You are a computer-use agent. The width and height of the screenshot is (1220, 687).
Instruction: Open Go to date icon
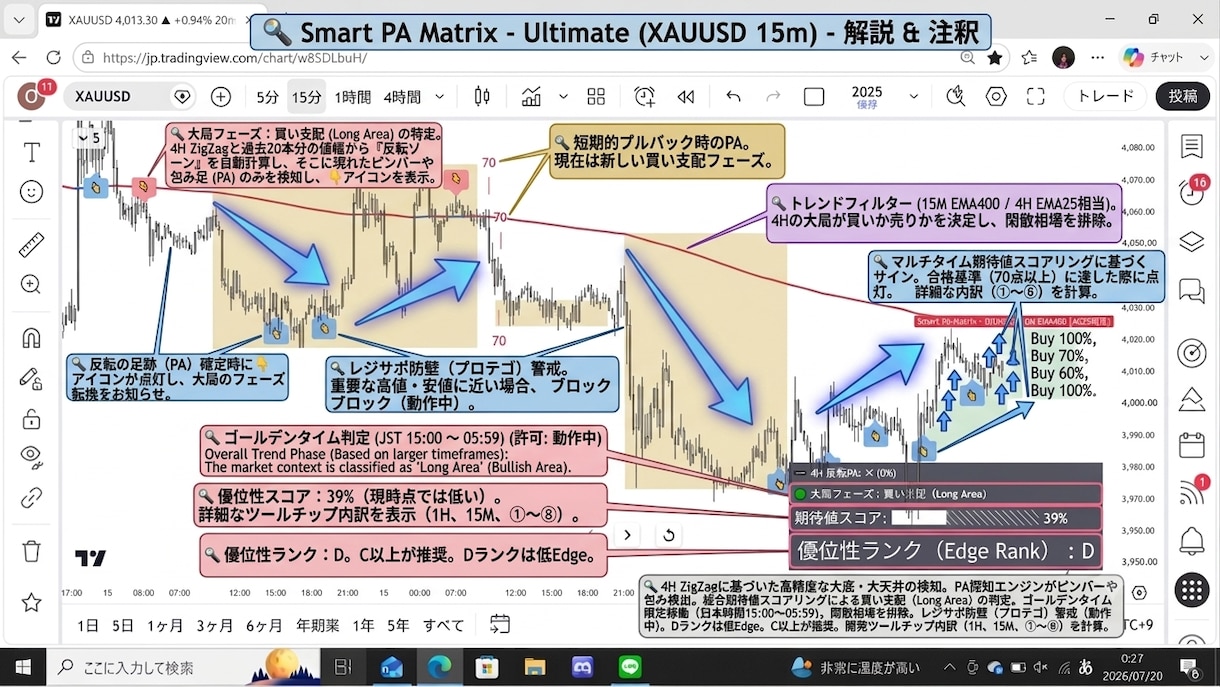pyautogui.click(x=500, y=625)
